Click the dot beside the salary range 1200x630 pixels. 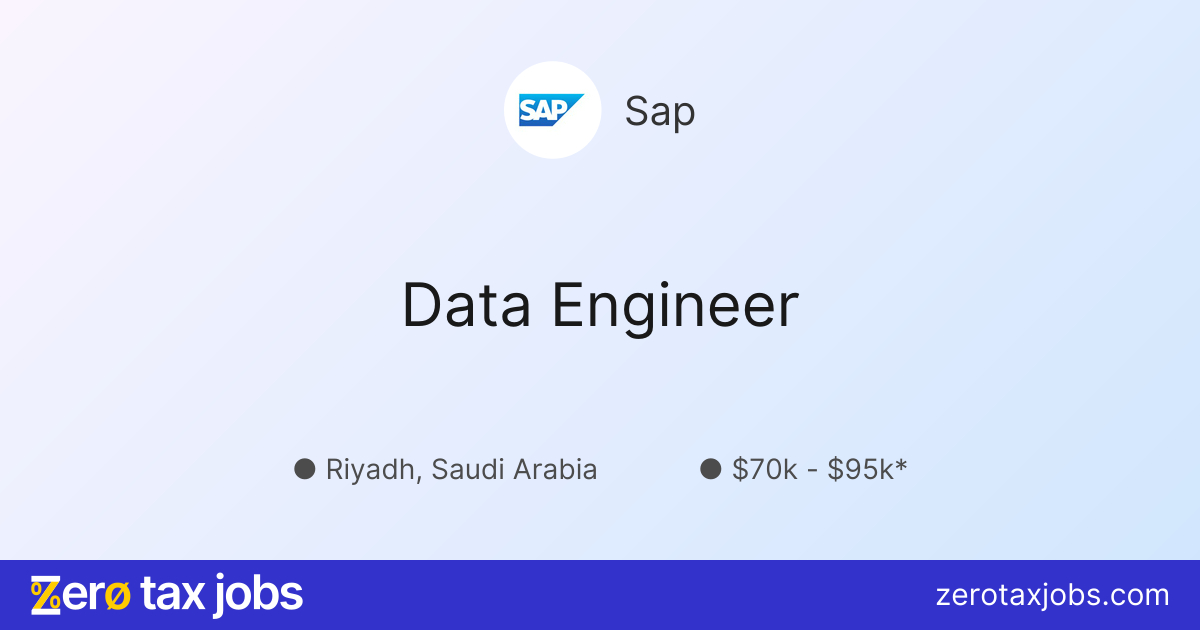click(x=711, y=468)
